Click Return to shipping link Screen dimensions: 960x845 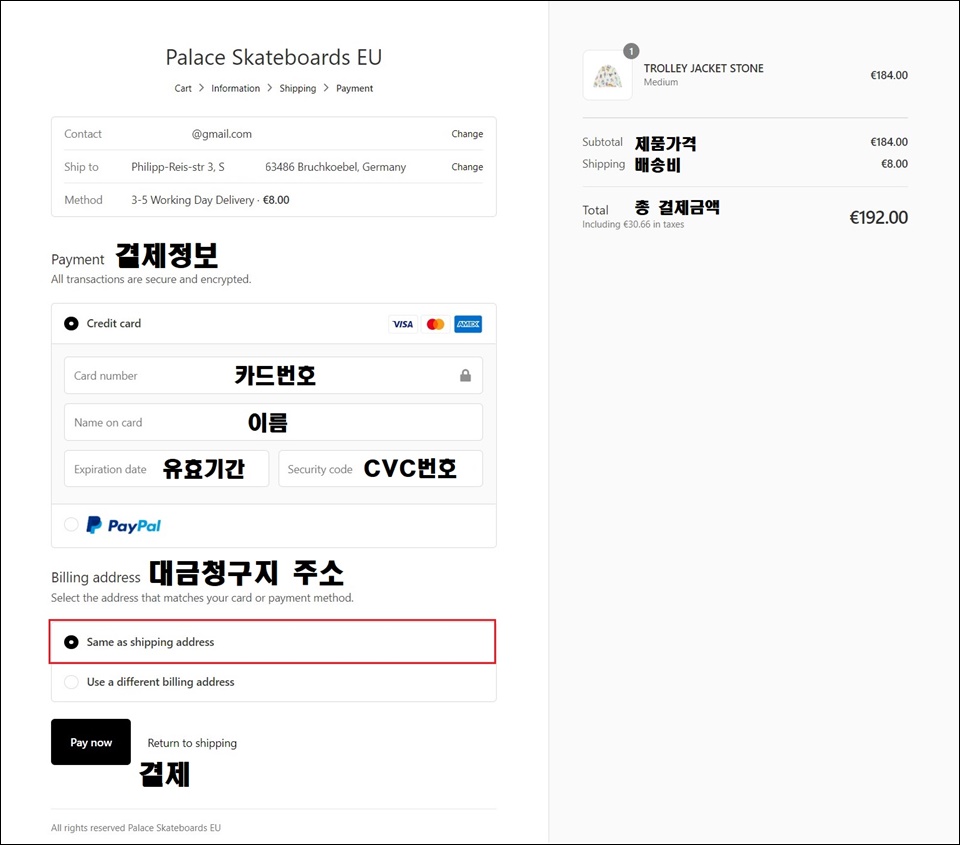coord(192,743)
